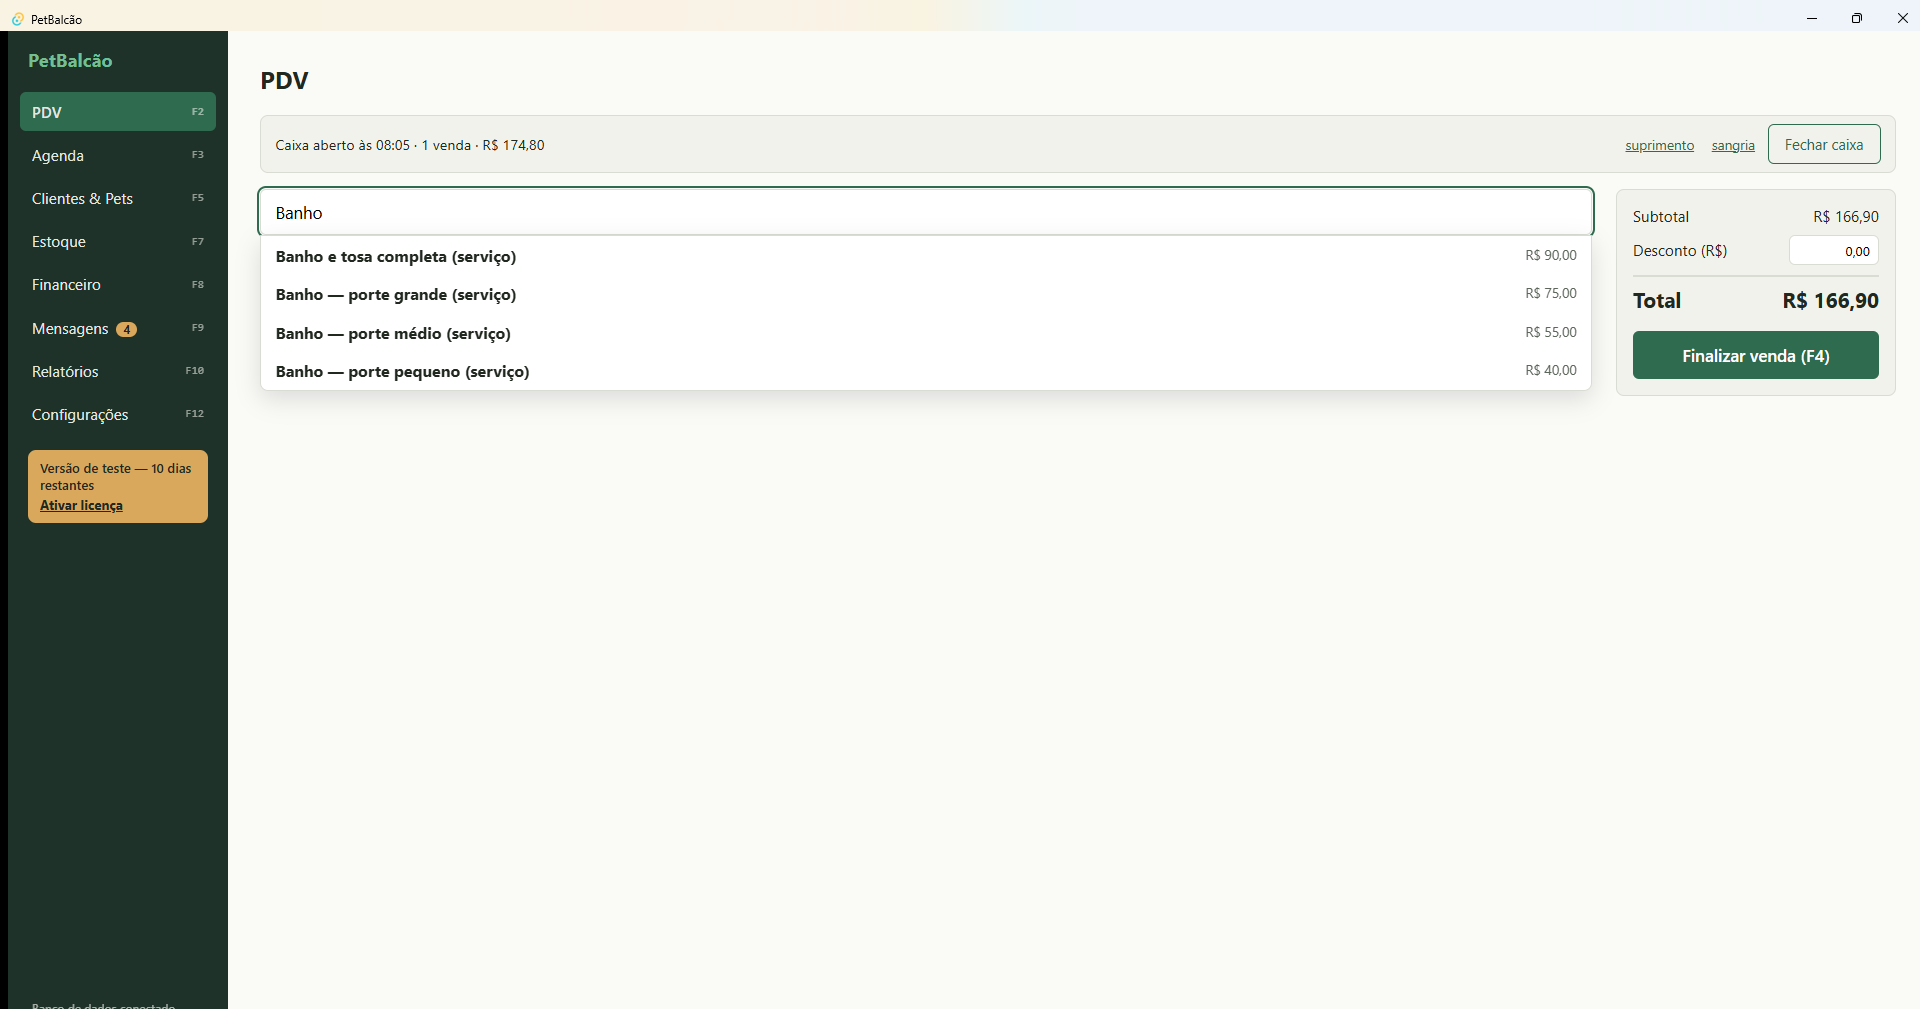
Task: Select the PDV sidebar item
Action: click(118, 112)
